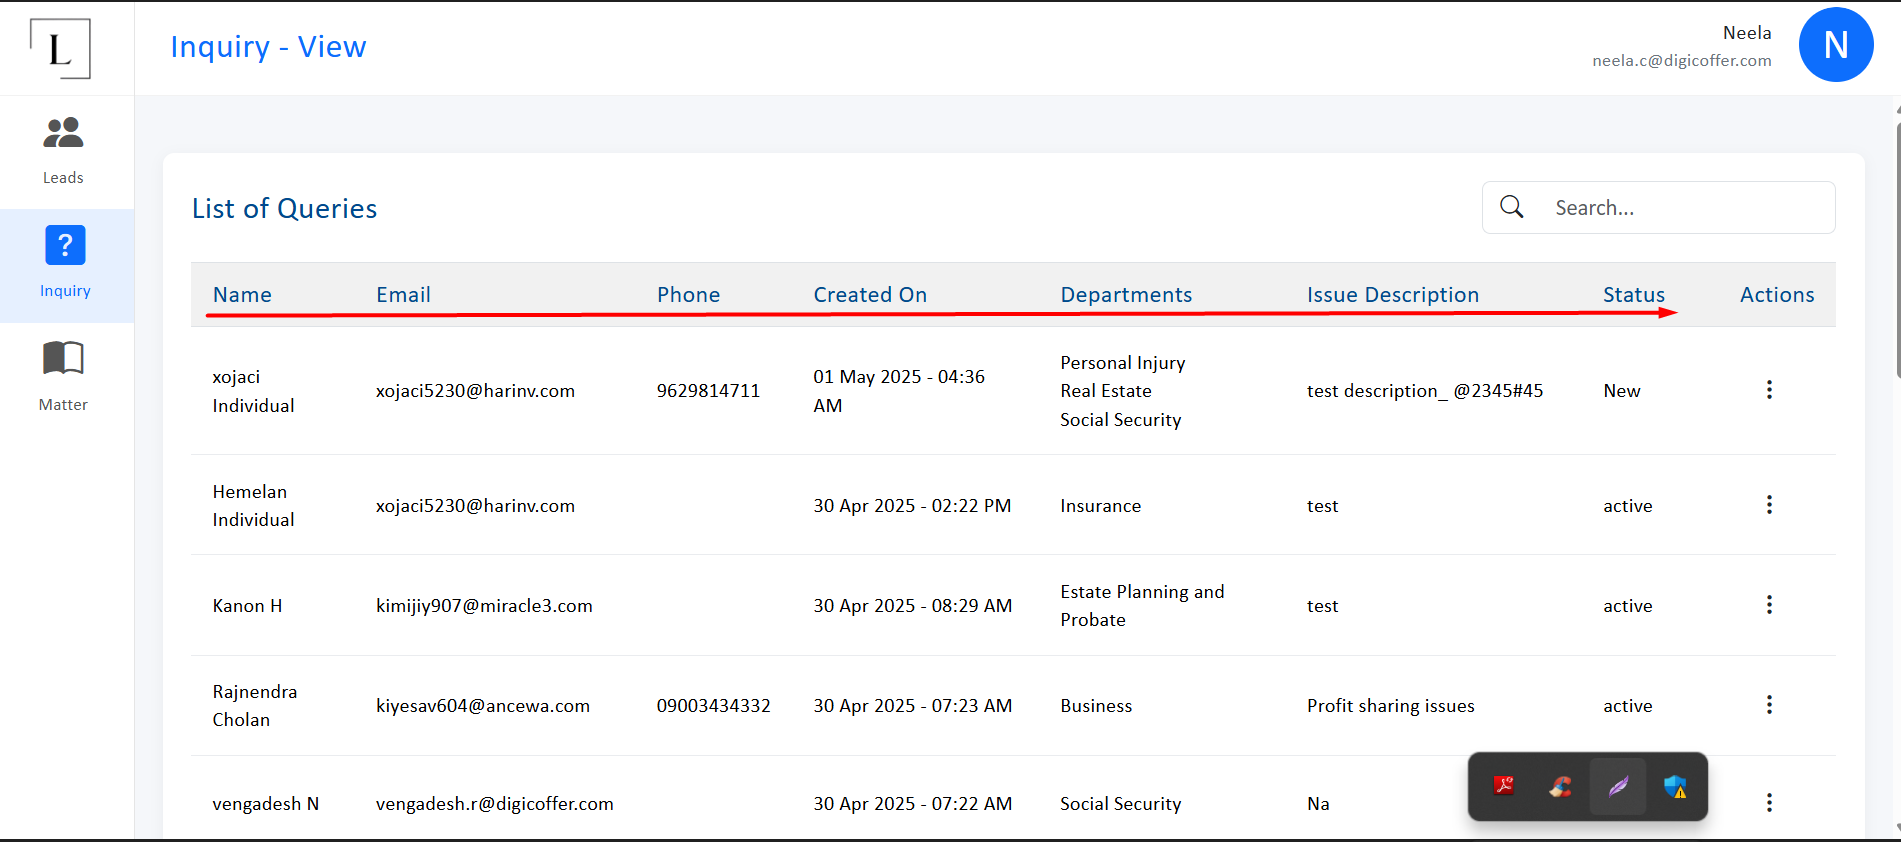1901x842 pixels.
Task: Open actions menu for Hemelan row
Action: point(1769,505)
